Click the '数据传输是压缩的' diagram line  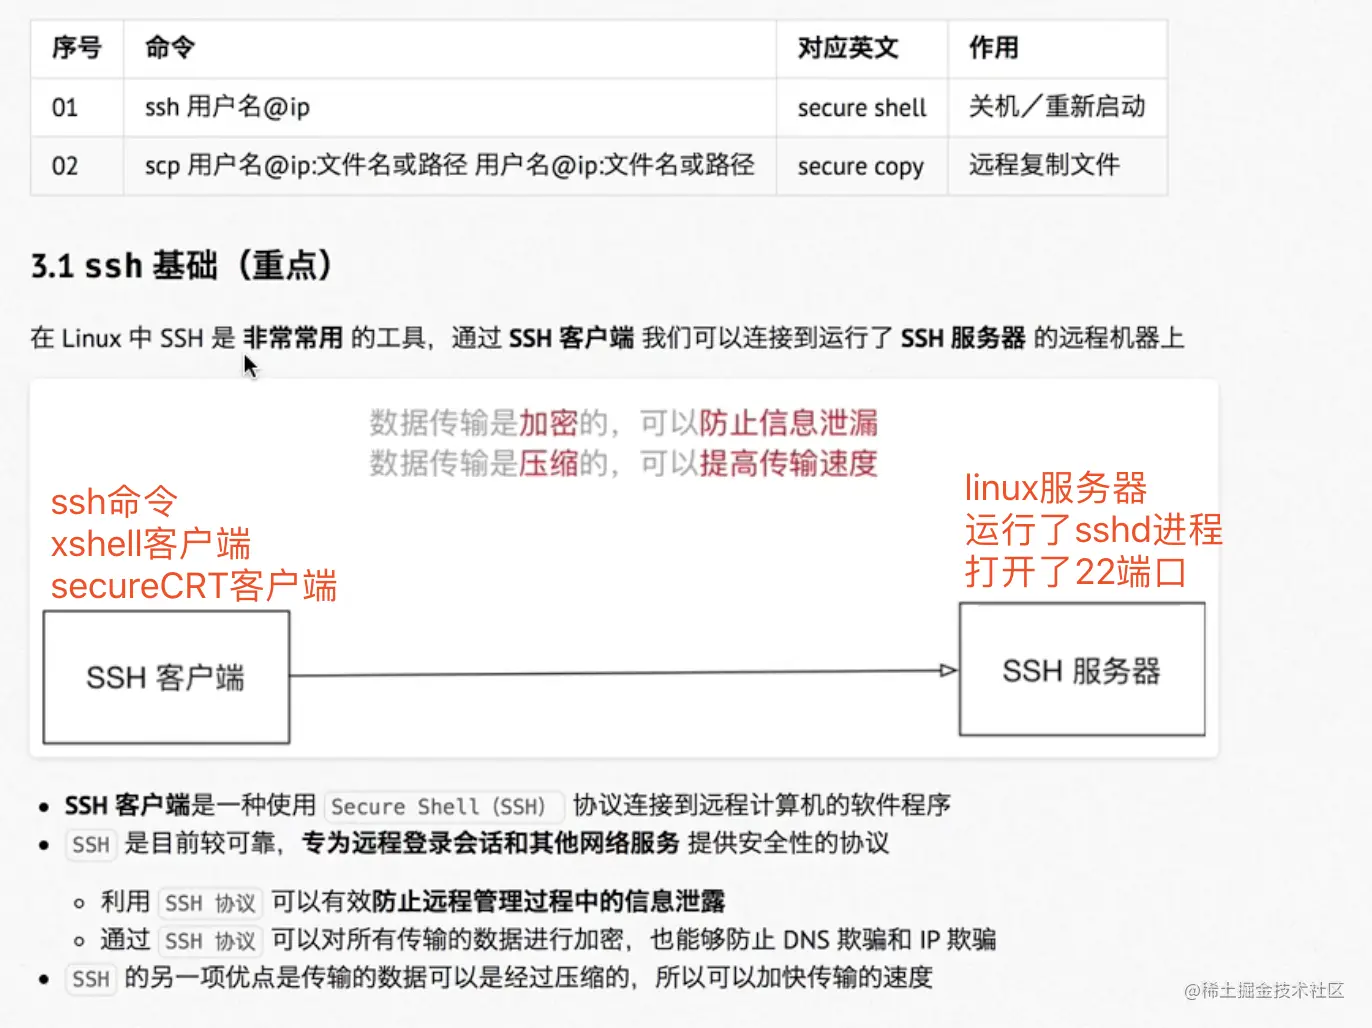(624, 463)
